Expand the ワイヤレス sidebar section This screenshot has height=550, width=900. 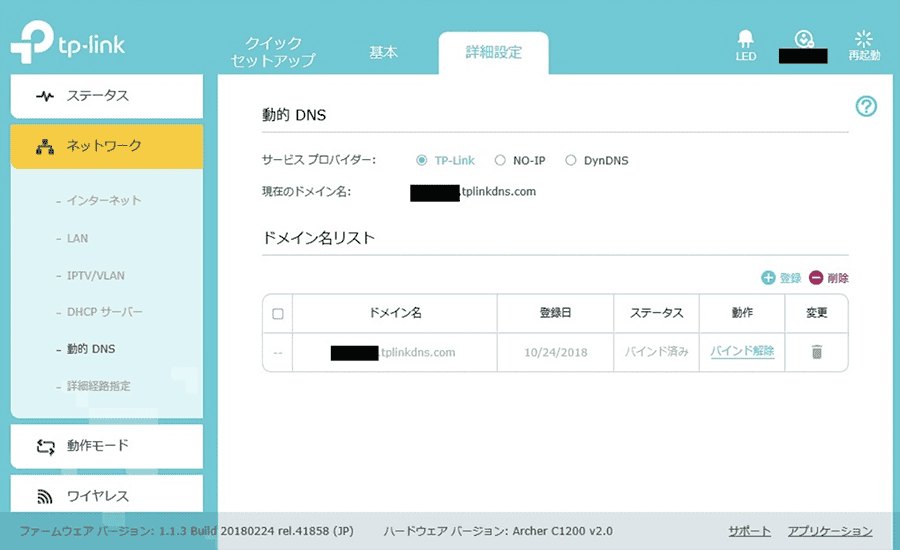[107, 495]
